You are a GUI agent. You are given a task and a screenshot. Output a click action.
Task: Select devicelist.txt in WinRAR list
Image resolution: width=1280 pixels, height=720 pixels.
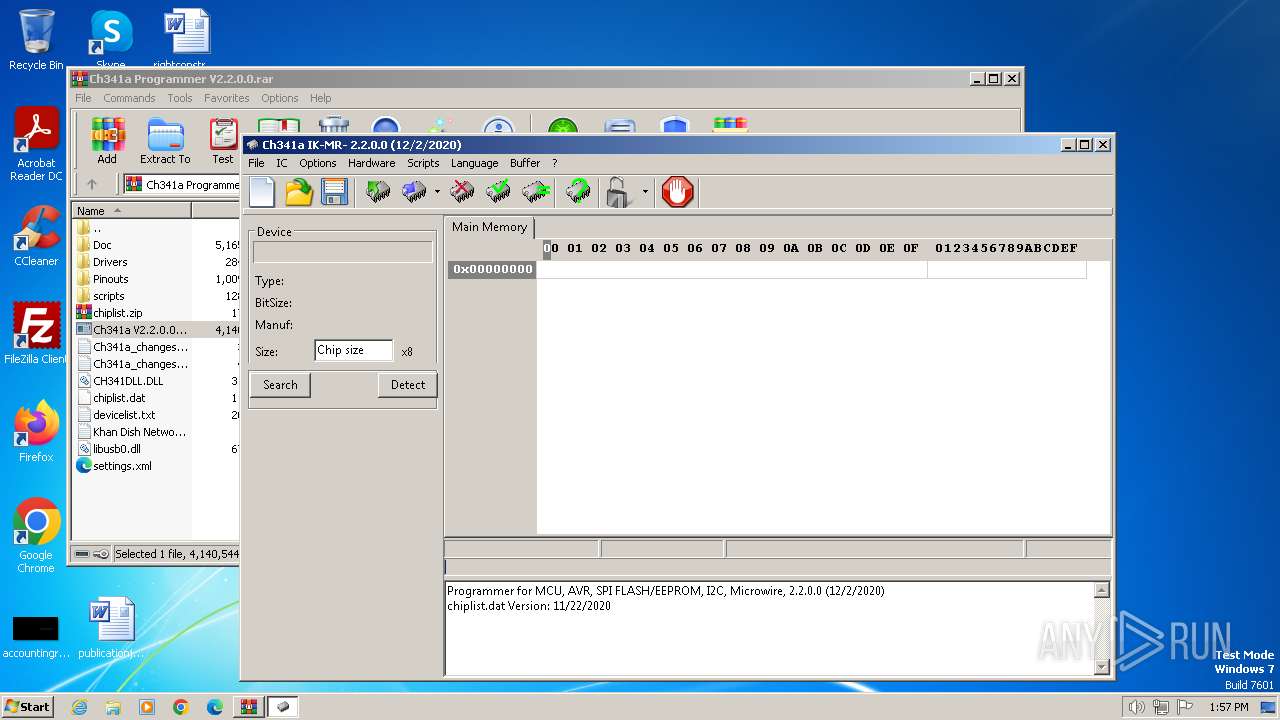[x=124, y=415]
